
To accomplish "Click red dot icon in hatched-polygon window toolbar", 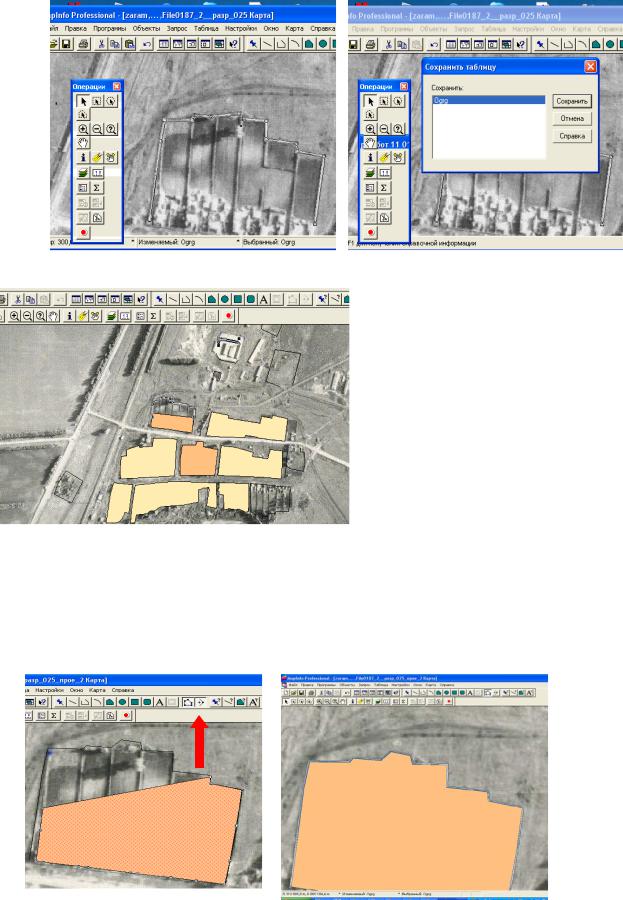I will (x=126, y=716).
